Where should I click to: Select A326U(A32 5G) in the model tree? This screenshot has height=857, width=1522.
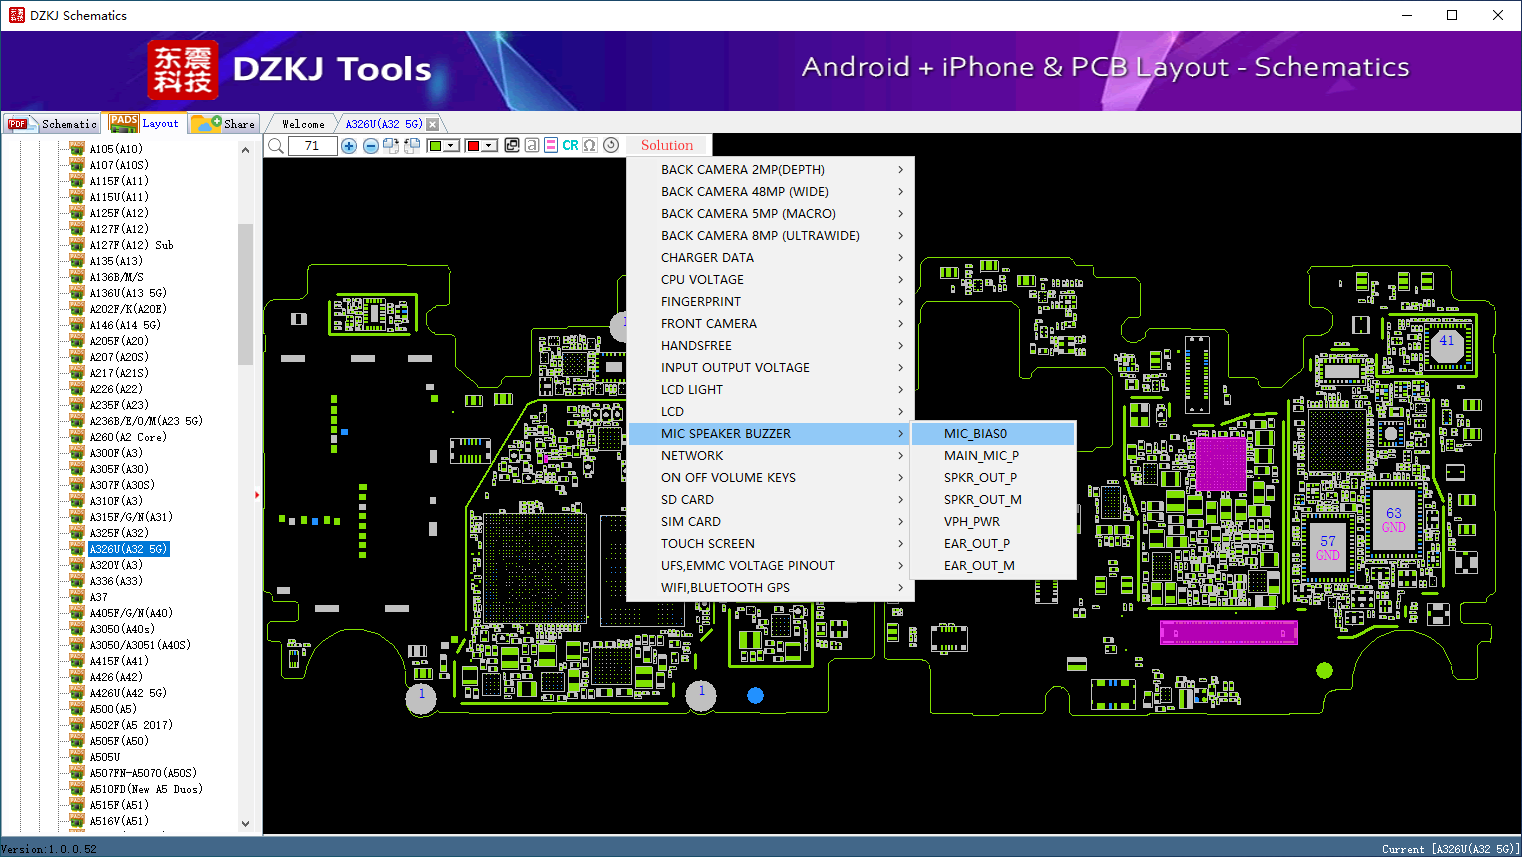coord(129,549)
